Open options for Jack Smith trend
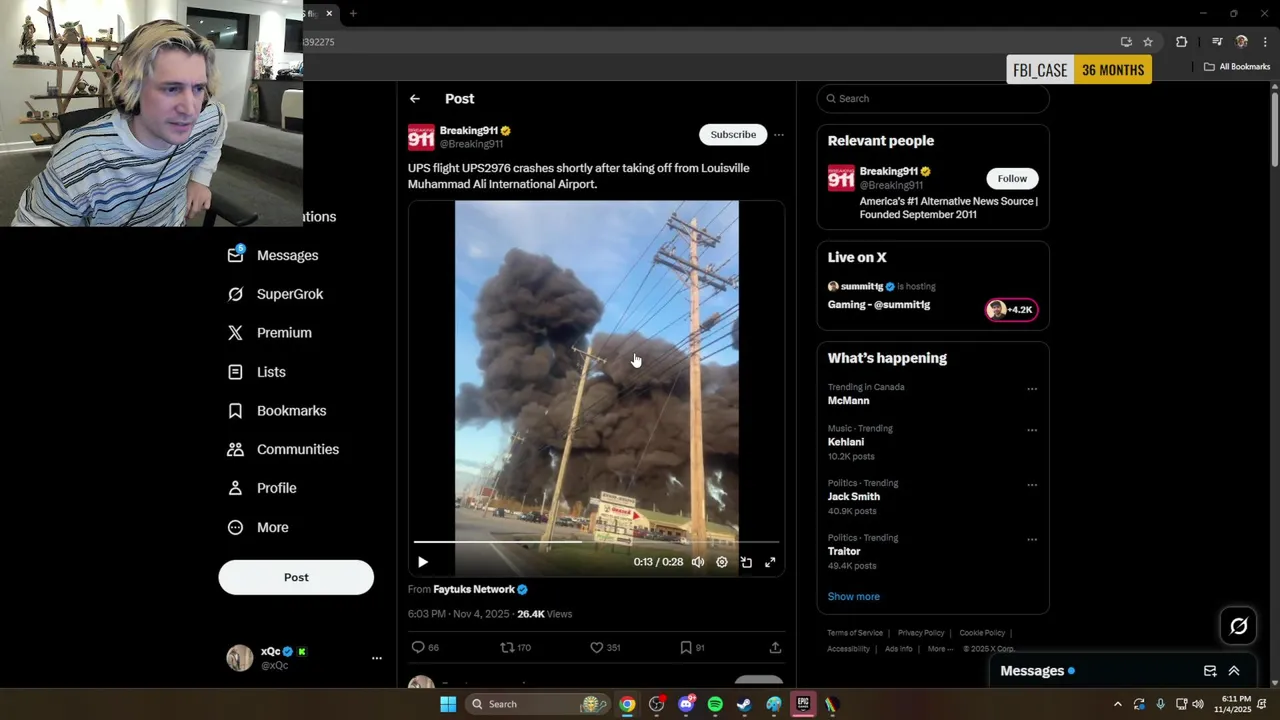The image size is (1280, 720). [1032, 485]
